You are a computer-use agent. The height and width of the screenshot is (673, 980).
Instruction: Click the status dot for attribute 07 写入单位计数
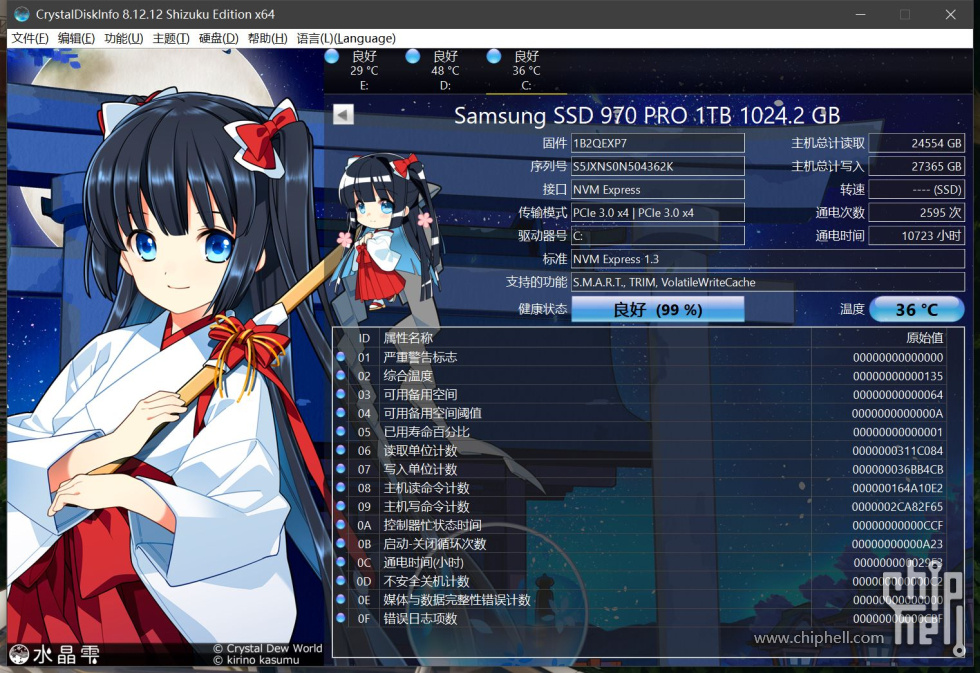(x=341, y=468)
